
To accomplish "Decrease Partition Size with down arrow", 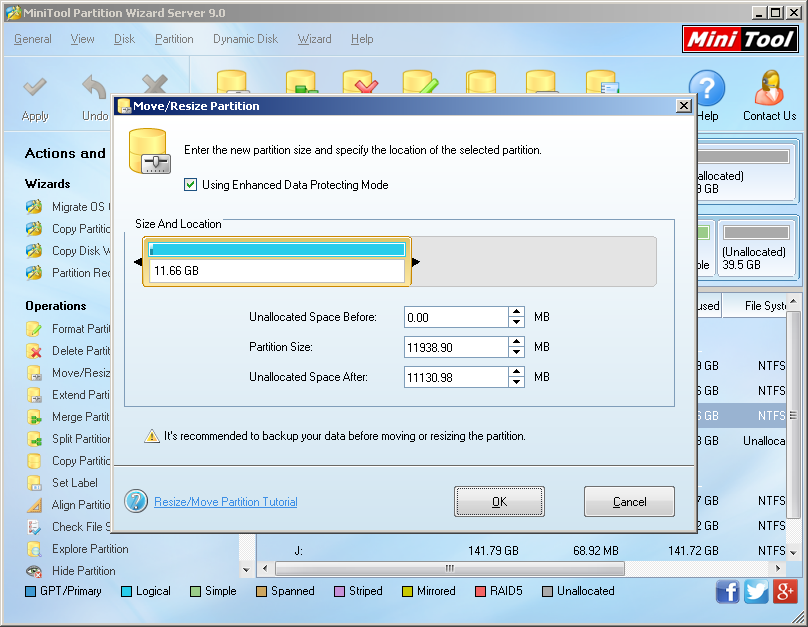I will coord(516,352).
